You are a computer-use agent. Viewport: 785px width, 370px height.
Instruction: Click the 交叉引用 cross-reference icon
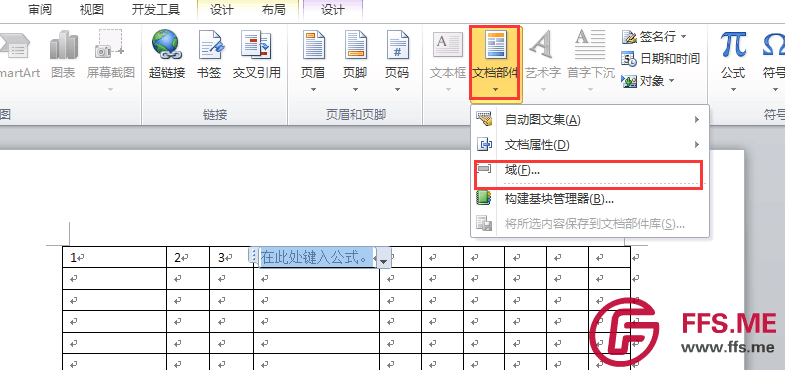[x=256, y=44]
